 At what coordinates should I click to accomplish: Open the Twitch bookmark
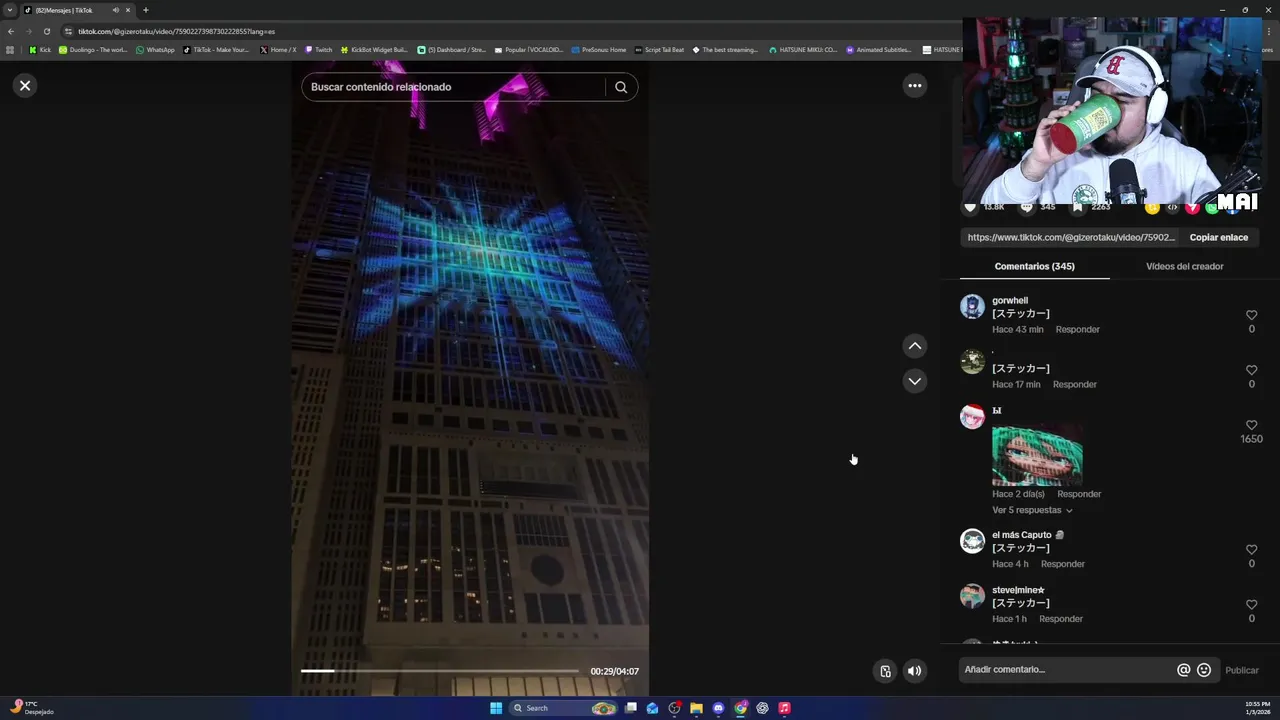point(319,50)
